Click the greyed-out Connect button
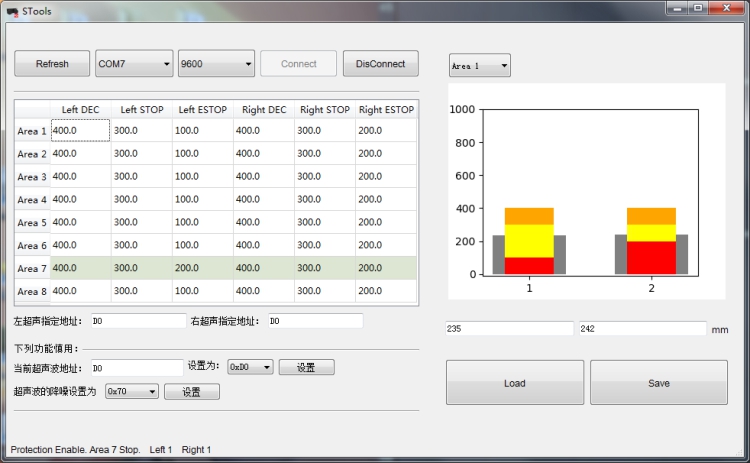This screenshot has width=750, height=463. click(x=298, y=64)
